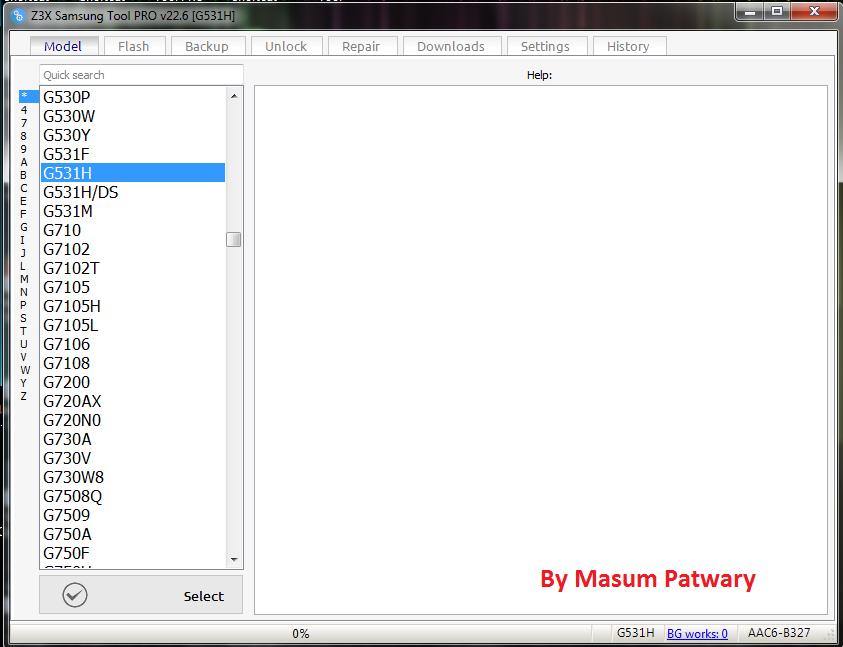Open the Repair tab
The image size is (843, 647).
[x=361, y=46]
